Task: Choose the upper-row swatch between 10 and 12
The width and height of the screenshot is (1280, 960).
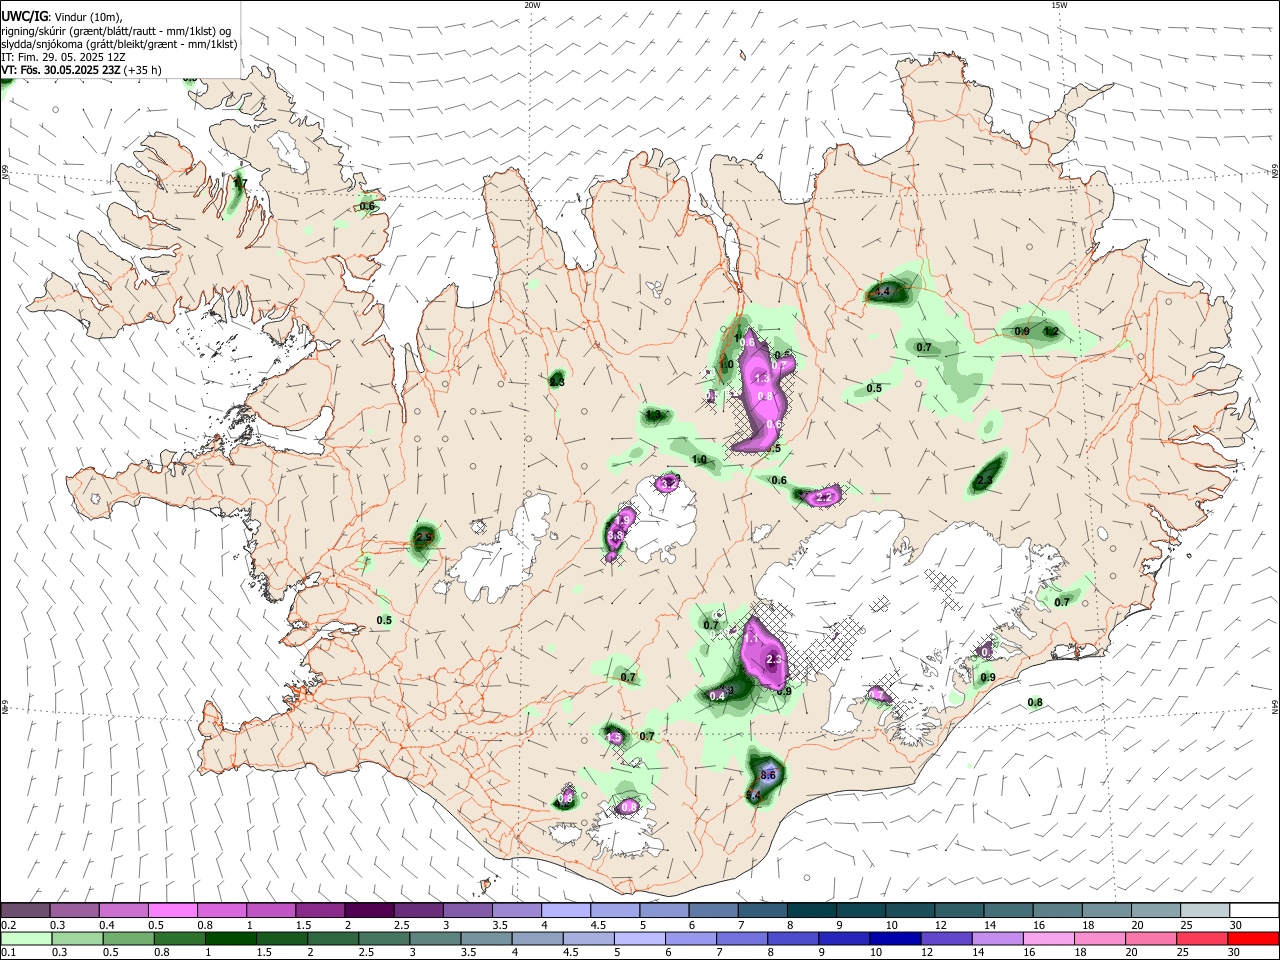Action: coord(908,910)
